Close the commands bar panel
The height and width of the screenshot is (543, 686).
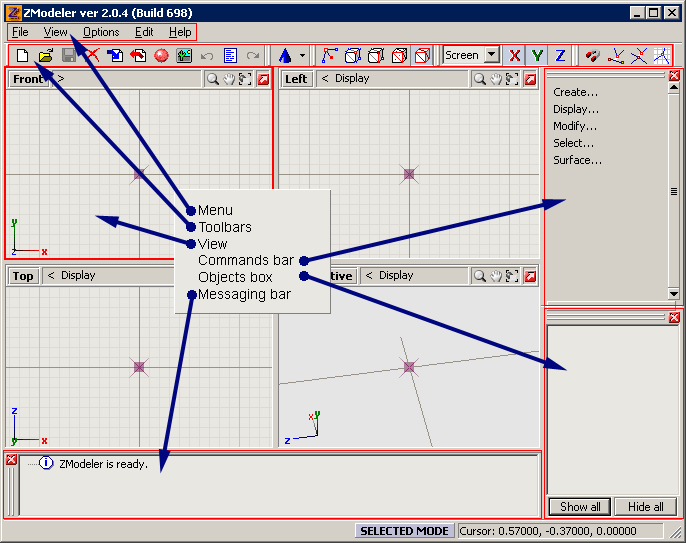pos(674,75)
